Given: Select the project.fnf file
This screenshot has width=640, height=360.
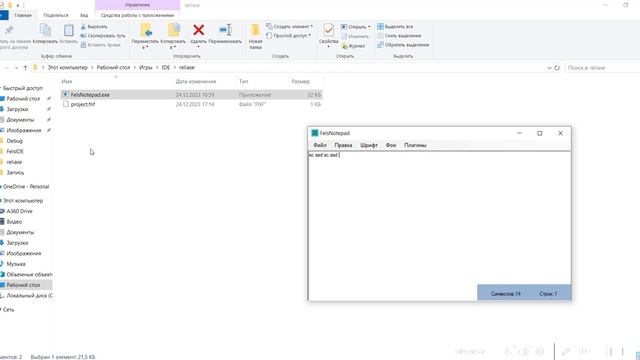Looking at the screenshot, I should [x=192, y=104].
